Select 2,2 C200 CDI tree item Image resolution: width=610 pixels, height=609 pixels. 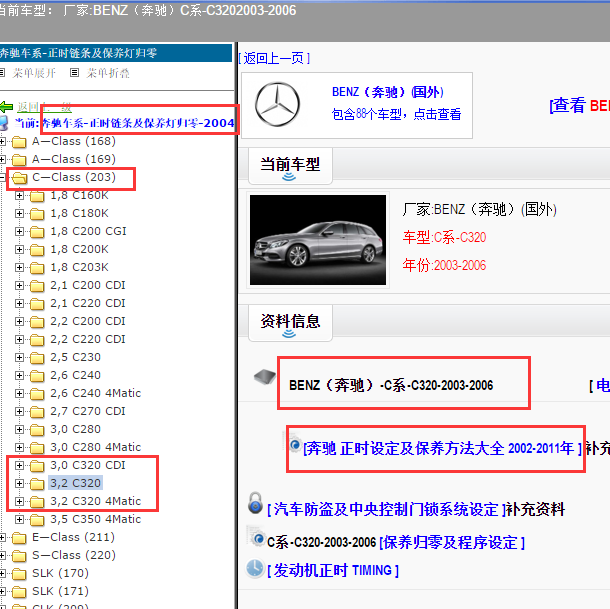pyautogui.click(x=88, y=321)
